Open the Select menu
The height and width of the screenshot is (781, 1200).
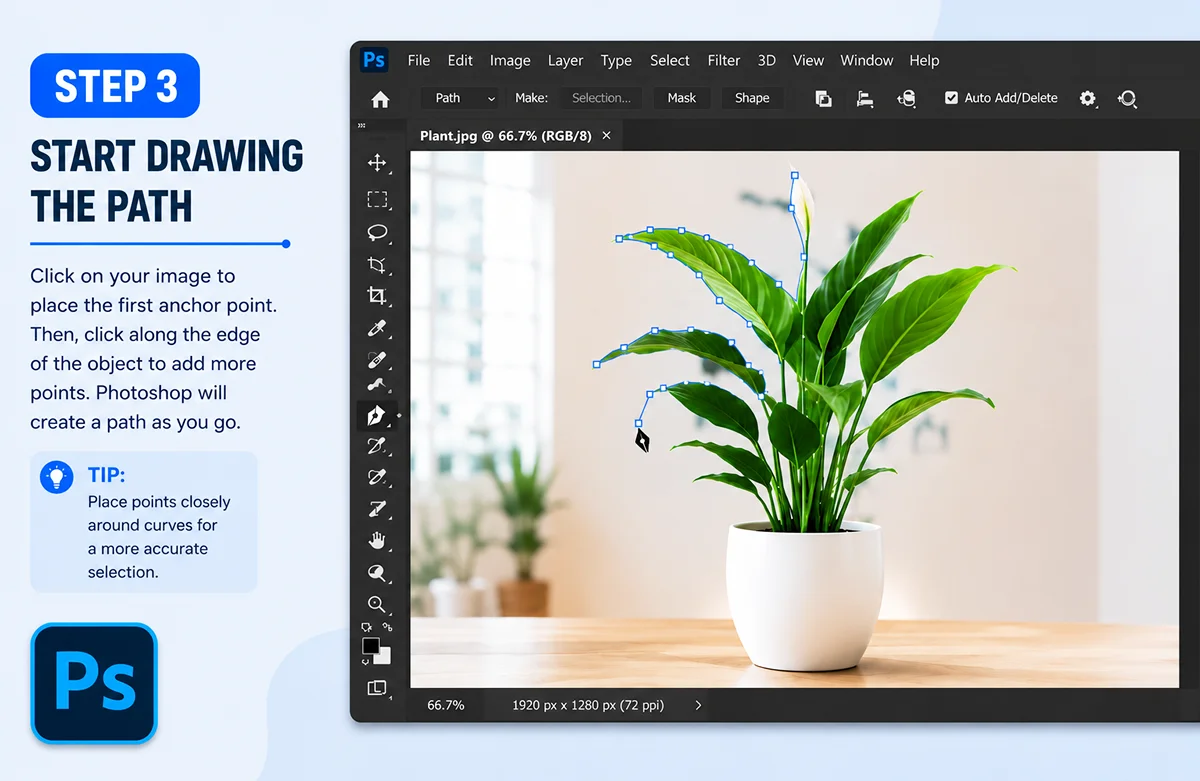(670, 60)
